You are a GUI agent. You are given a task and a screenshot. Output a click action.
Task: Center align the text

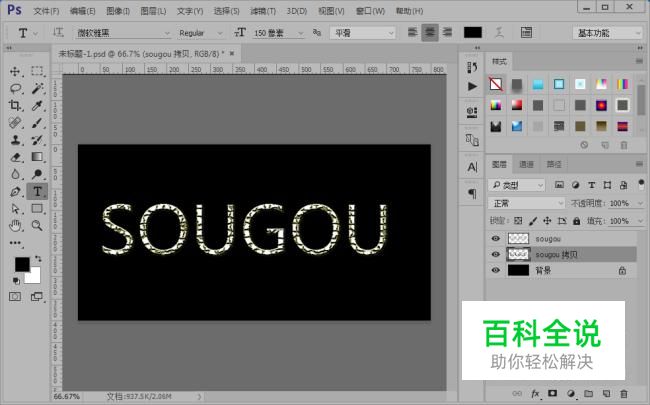click(430, 32)
